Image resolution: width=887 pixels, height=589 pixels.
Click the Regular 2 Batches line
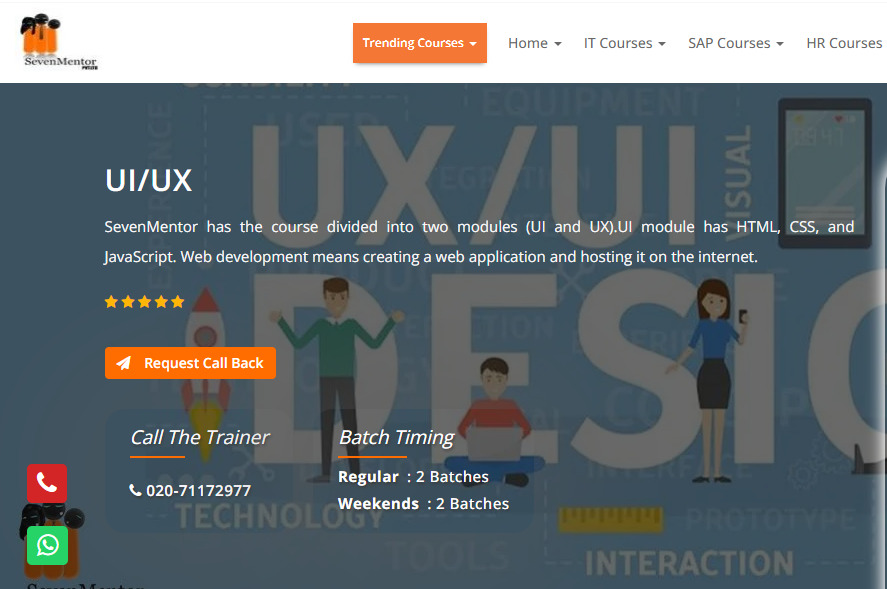(x=413, y=476)
